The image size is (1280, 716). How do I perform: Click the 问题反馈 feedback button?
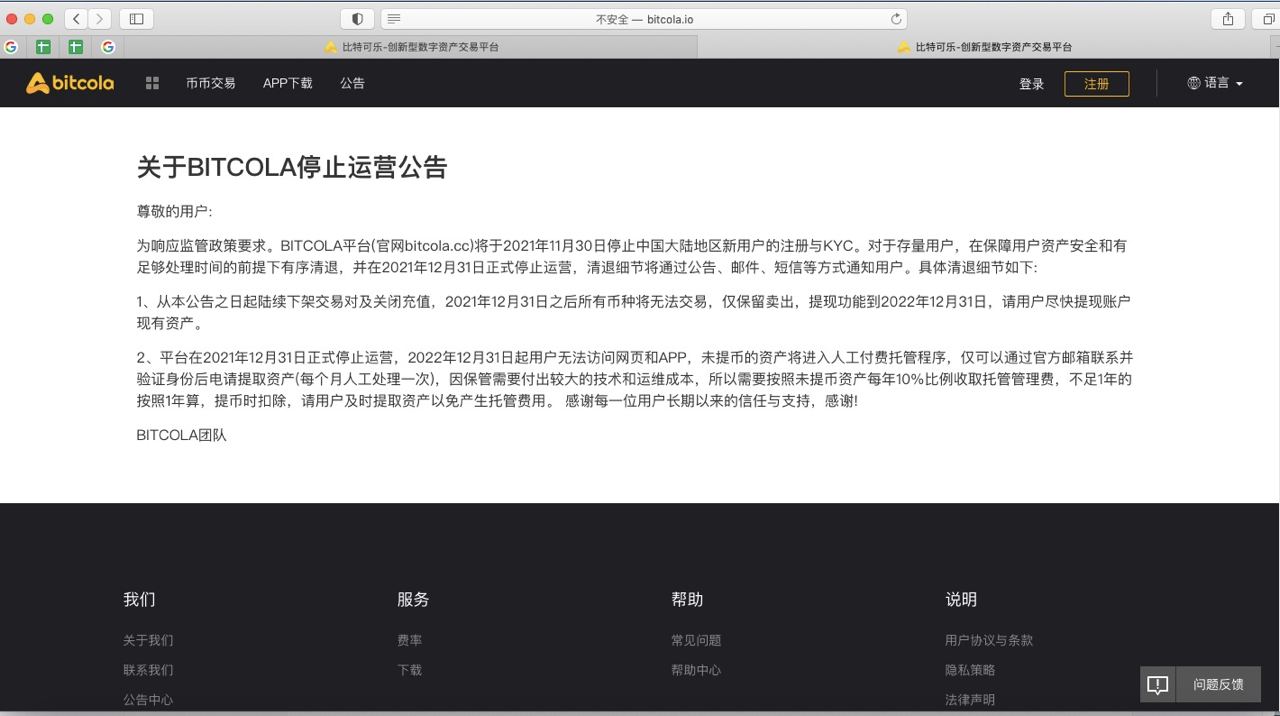tap(1218, 685)
